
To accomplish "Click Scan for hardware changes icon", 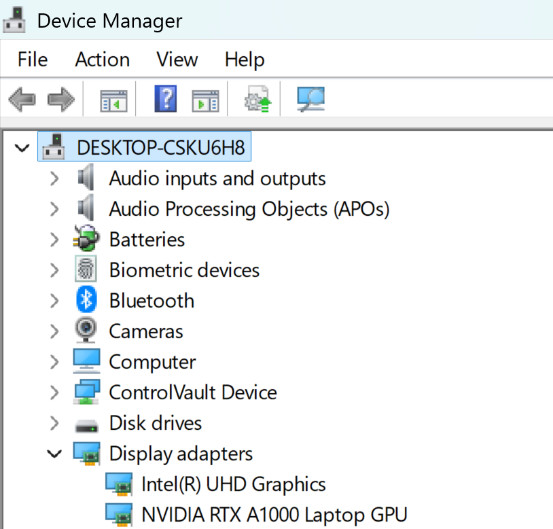I will 311,99.
